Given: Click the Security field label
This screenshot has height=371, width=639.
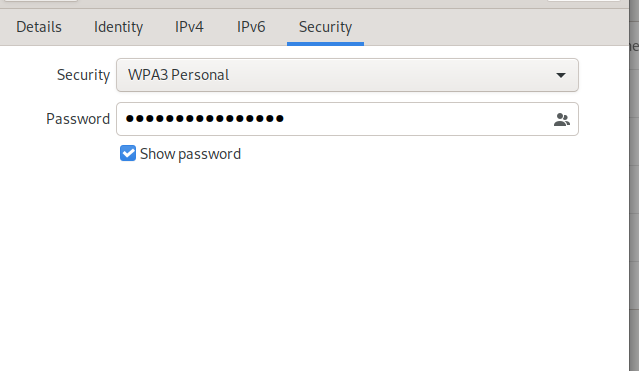Looking at the screenshot, I should 83,75.
